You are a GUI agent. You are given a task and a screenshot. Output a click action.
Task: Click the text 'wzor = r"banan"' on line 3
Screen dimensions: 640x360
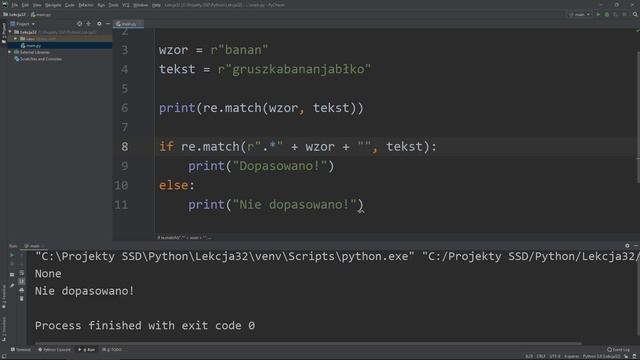pos(213,50)
